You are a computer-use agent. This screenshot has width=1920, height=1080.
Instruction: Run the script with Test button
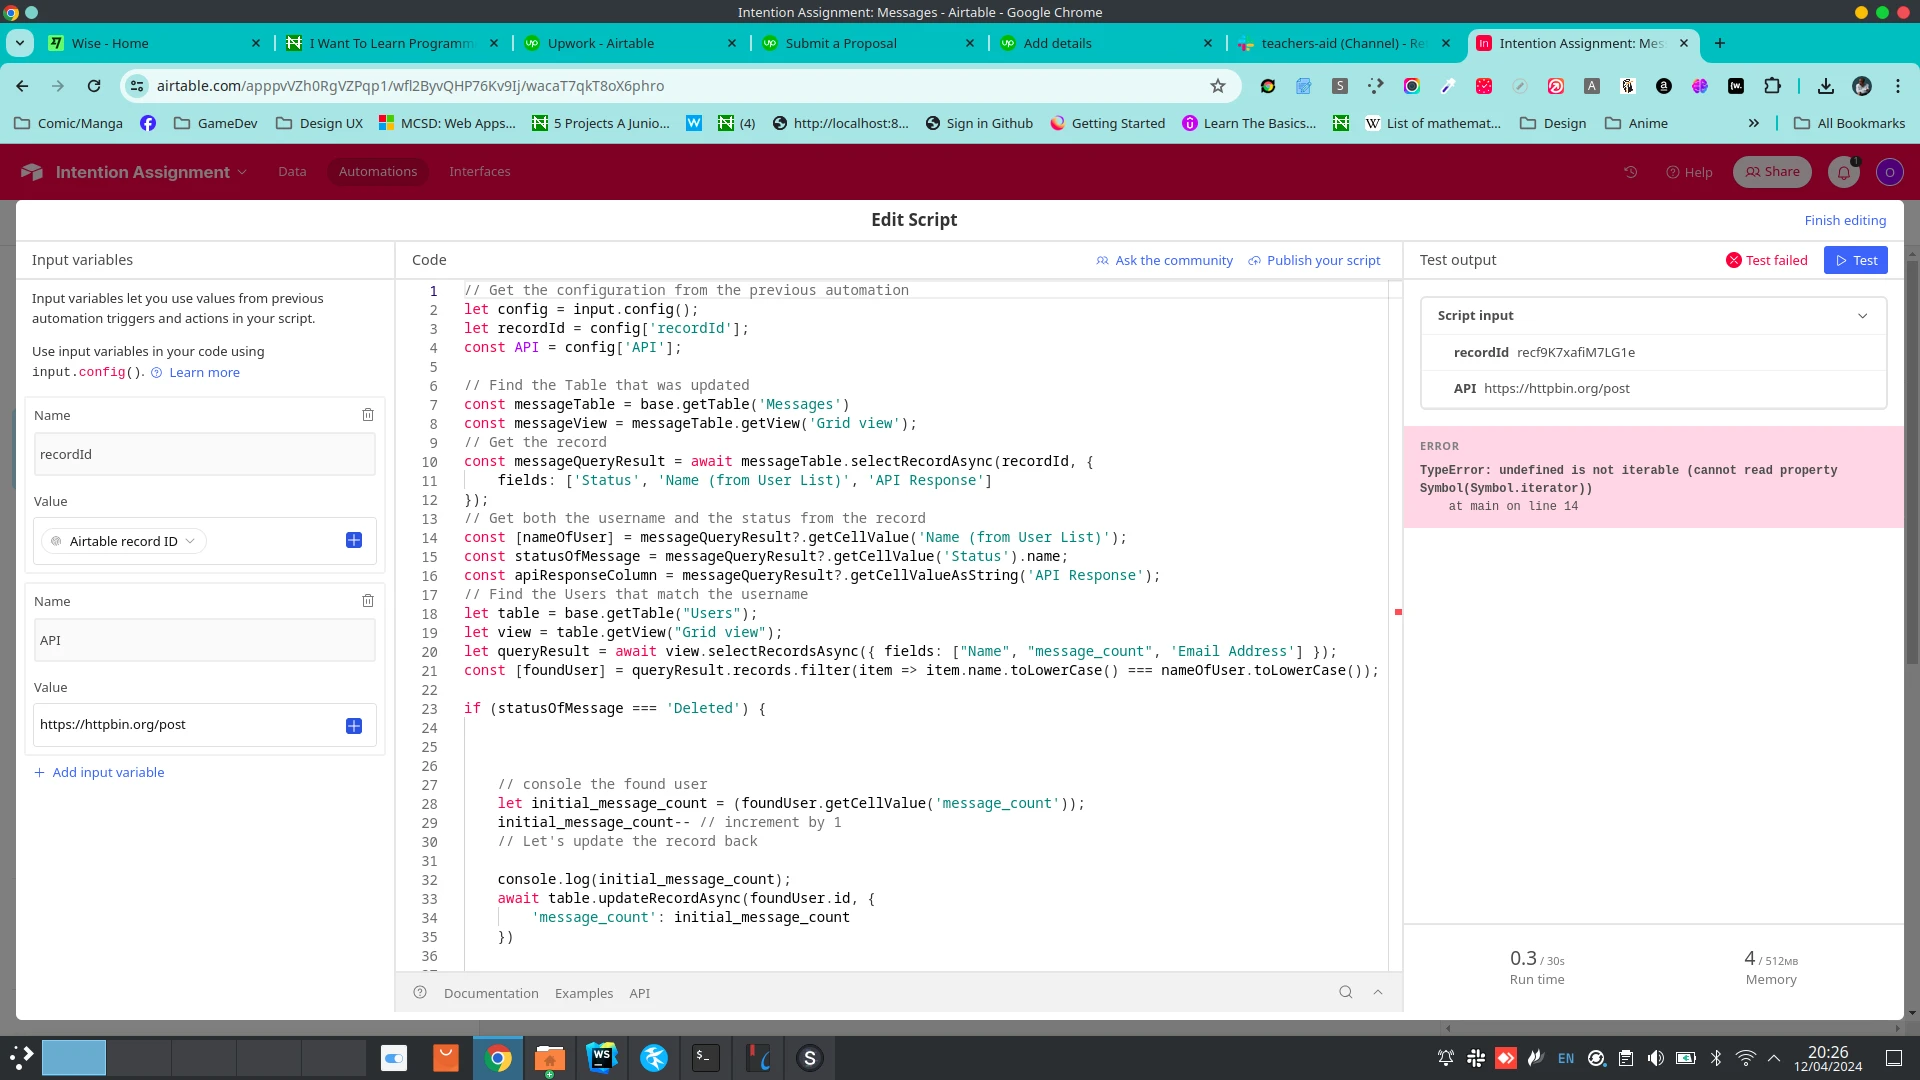1856,260
